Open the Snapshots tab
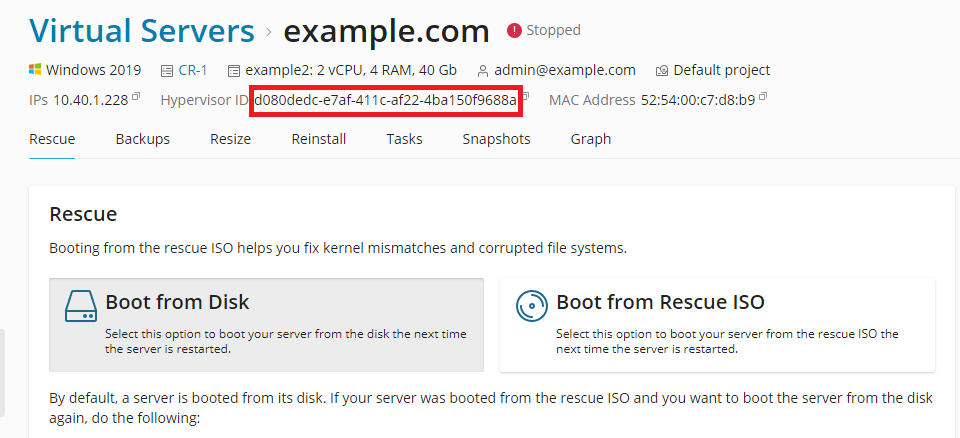The height and width of the screenshot is (438, 960). click(496, 139)
